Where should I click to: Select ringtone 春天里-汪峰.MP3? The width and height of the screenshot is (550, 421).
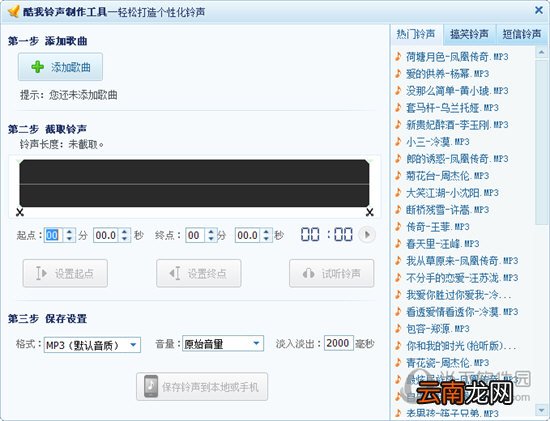pos(442,243)
